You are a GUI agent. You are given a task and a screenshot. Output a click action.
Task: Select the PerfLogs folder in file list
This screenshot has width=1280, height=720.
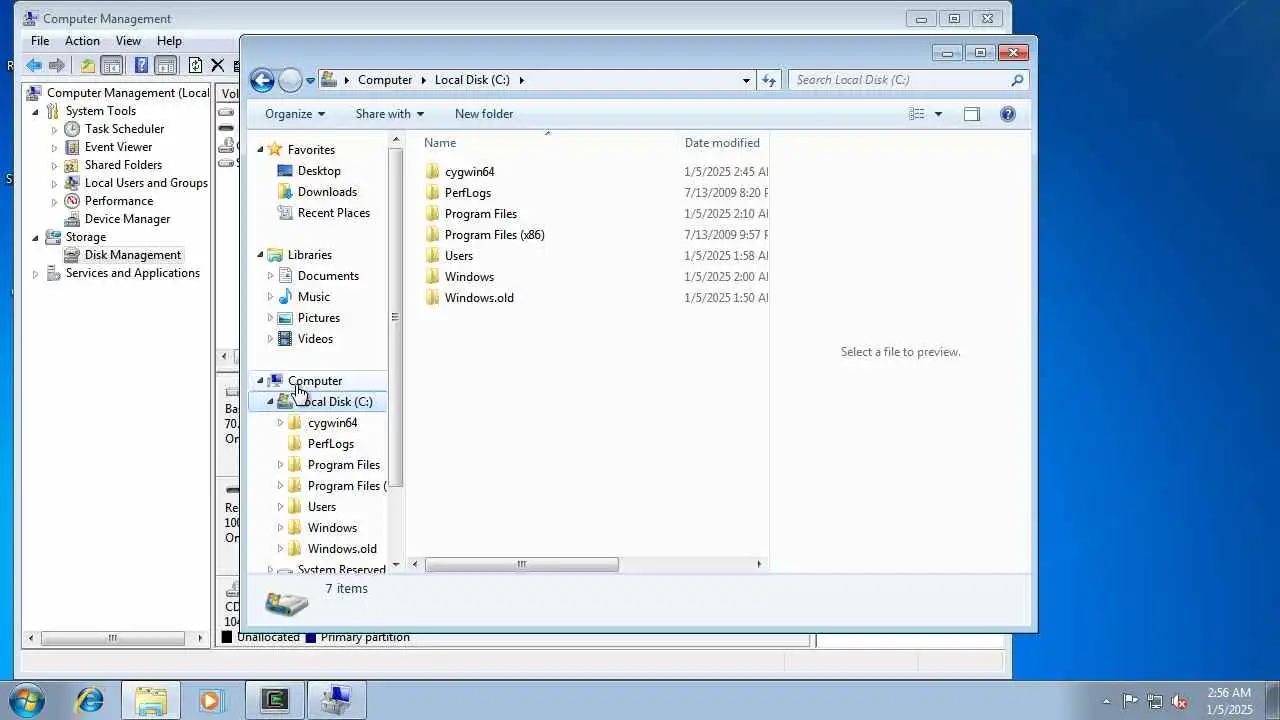click(x=468, y=193)
